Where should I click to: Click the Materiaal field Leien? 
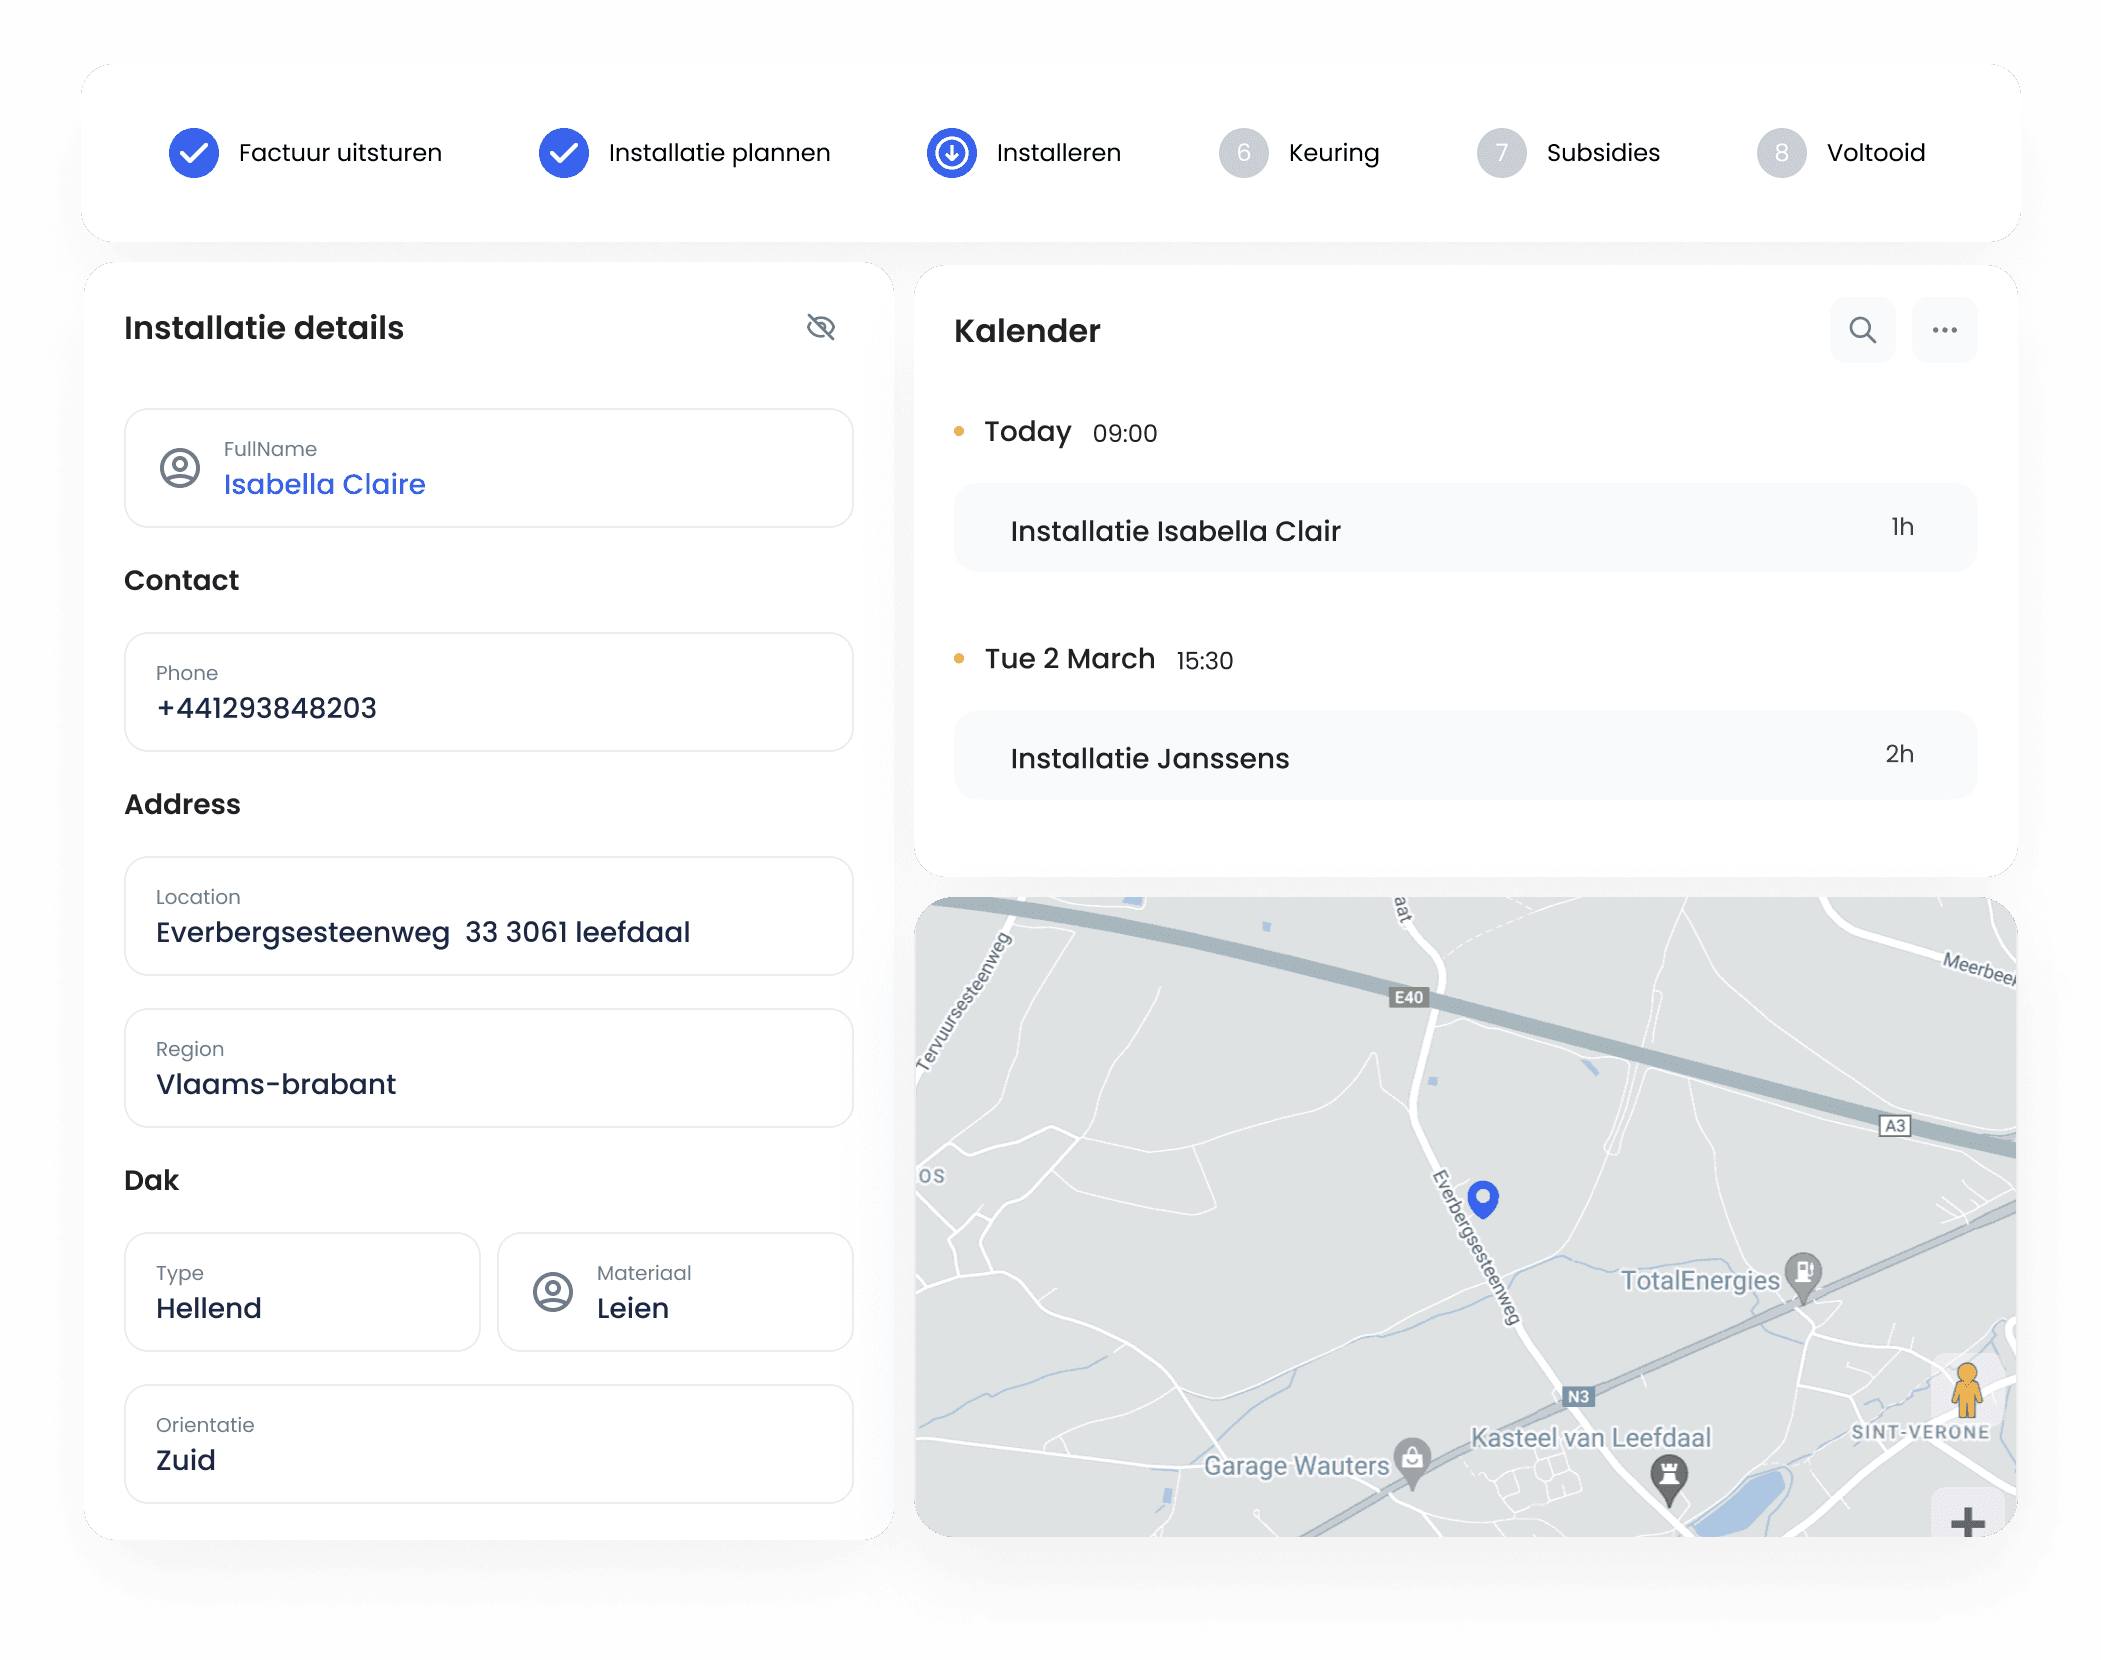point(675,1292)
